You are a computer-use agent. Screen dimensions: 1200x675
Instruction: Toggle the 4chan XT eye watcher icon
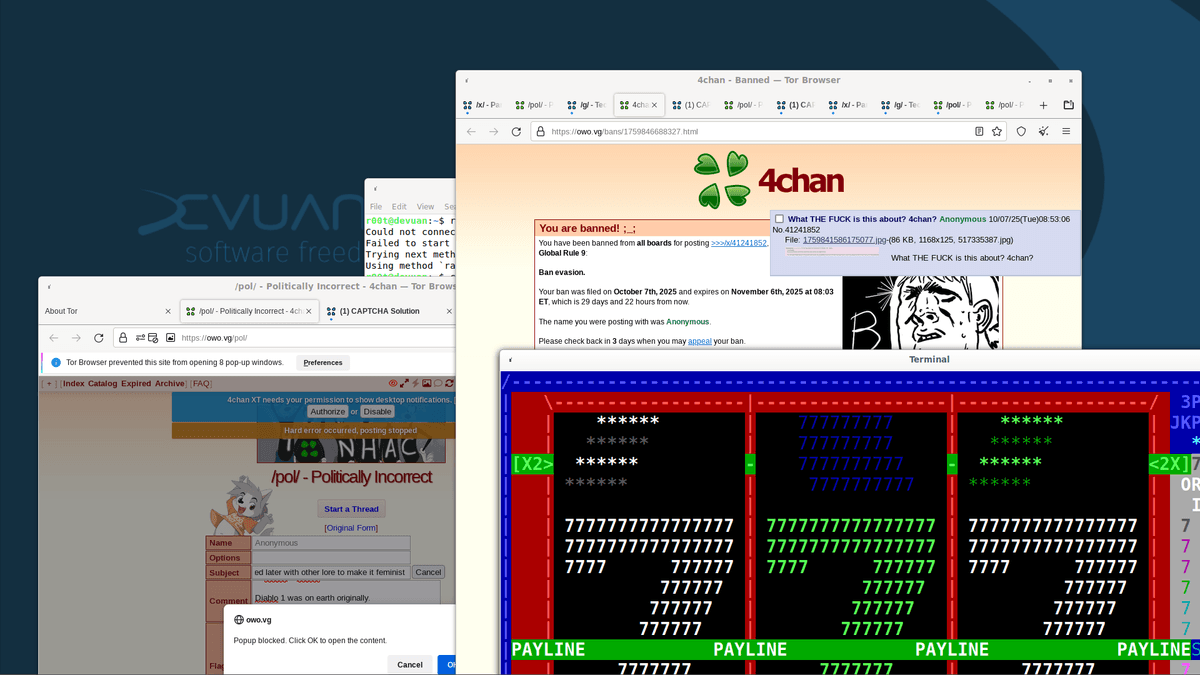(393, 383)
